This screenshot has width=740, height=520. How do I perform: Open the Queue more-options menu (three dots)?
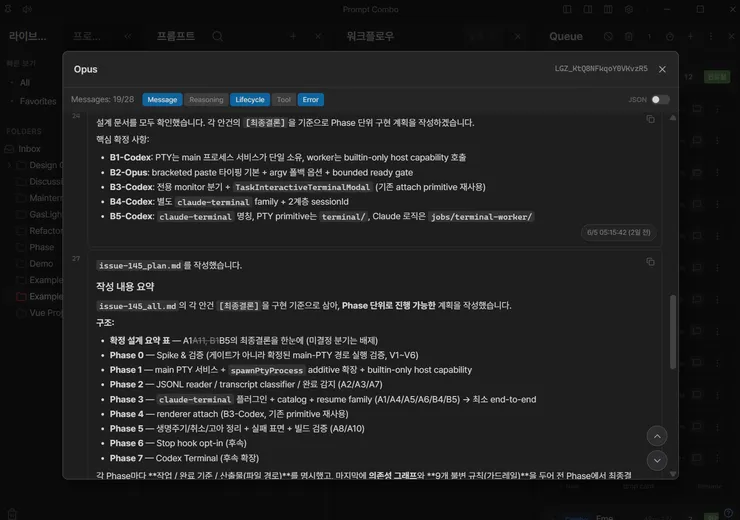point(711,36)
